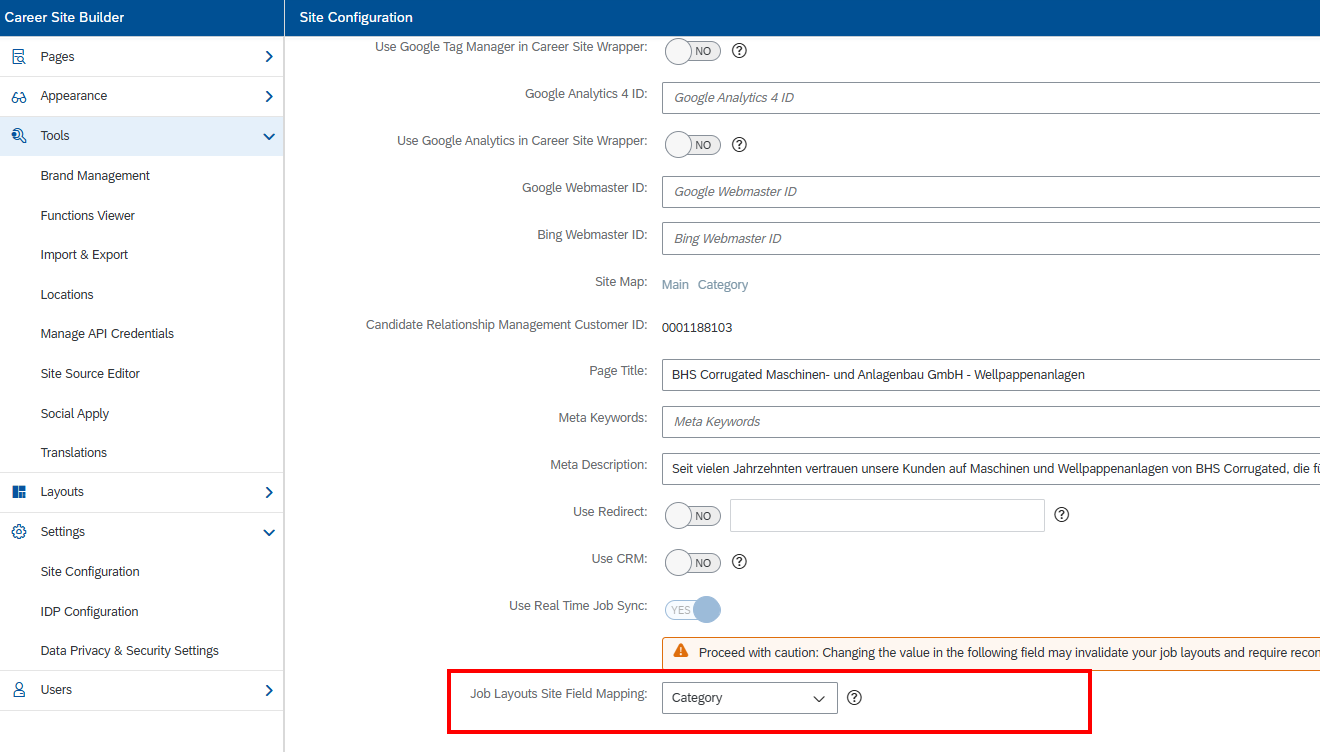Expand the Pages section arrow
1320x752 pixels.
(268, 57)
